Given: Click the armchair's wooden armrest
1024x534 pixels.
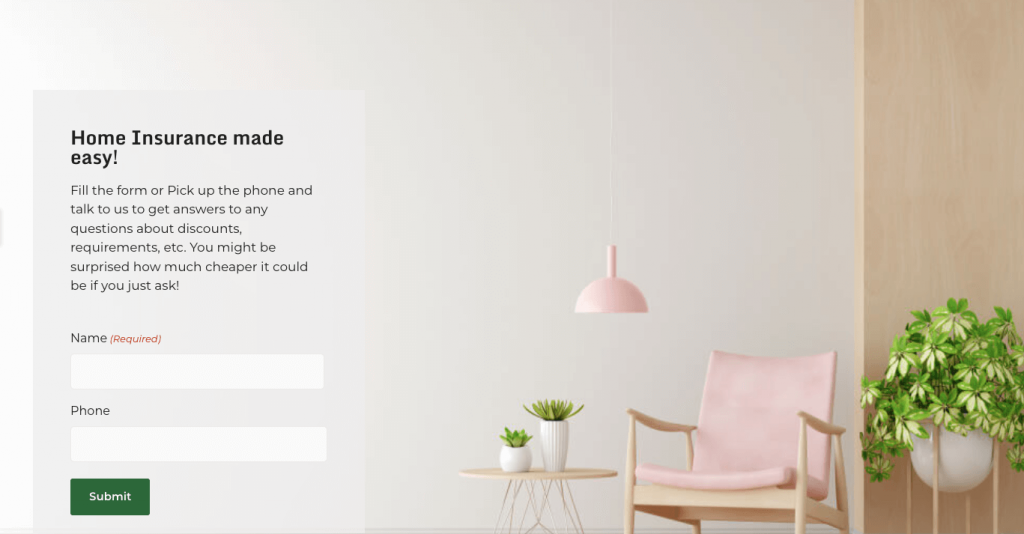Looking at the screenshot, I should click(x=661, y=421).
